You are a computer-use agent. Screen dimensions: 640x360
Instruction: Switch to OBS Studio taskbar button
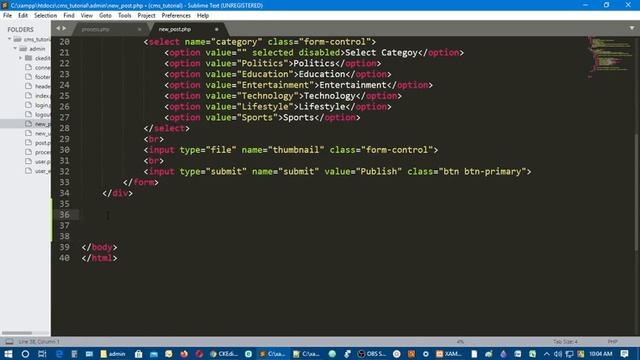[x=371, y=354]
